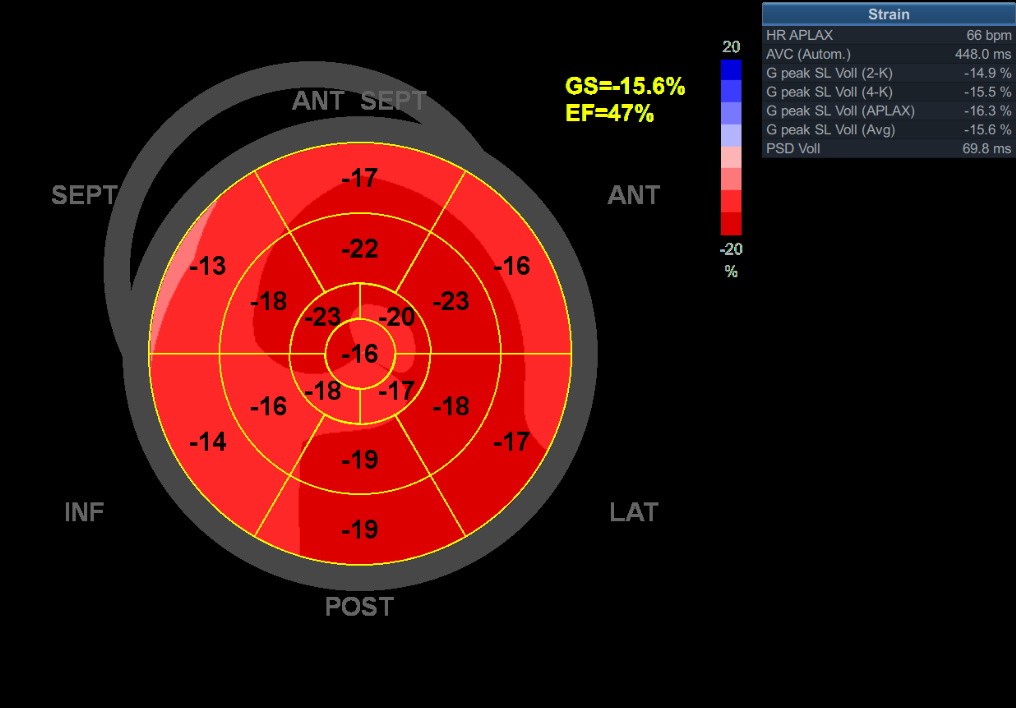
Task: Click the 448.0 ms AVC value
Action: (982, 54)
